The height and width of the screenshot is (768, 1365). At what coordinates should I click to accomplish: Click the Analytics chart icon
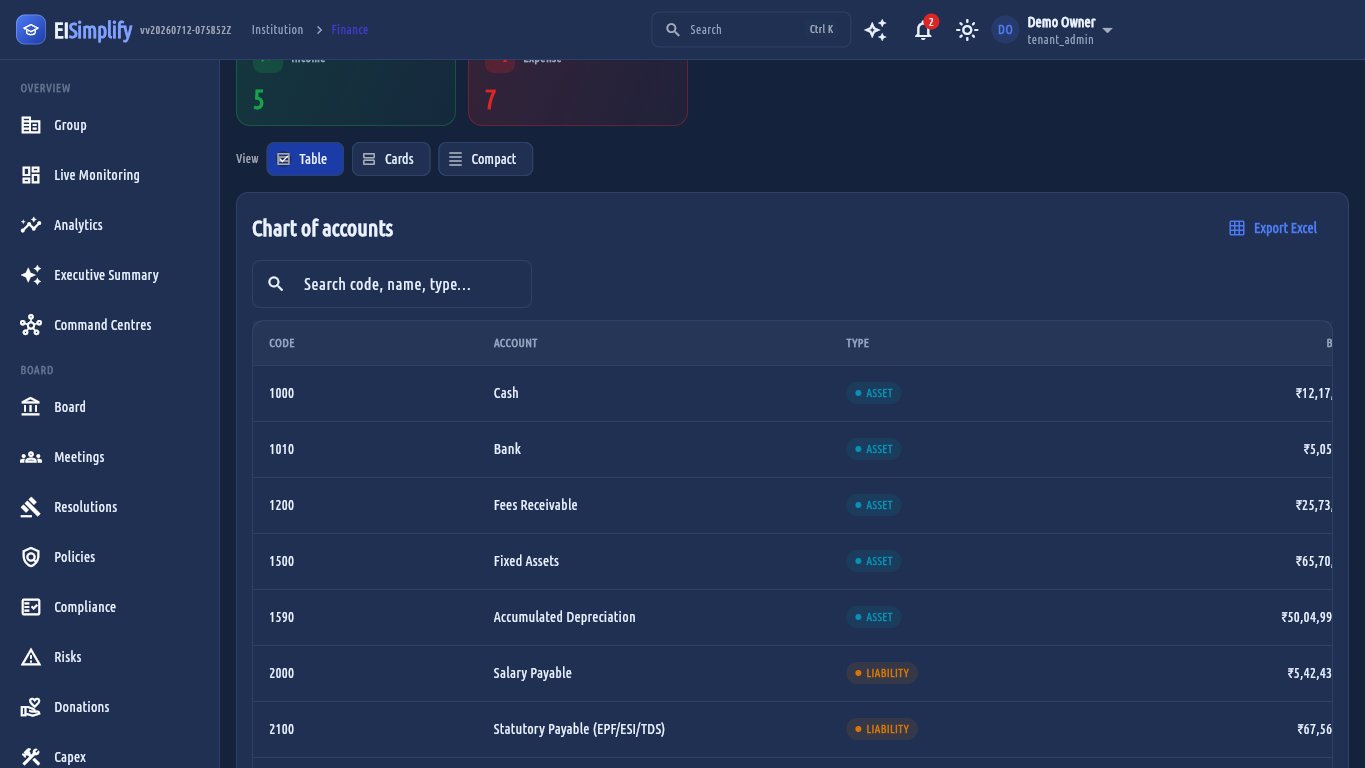click(x=31, y=225)
